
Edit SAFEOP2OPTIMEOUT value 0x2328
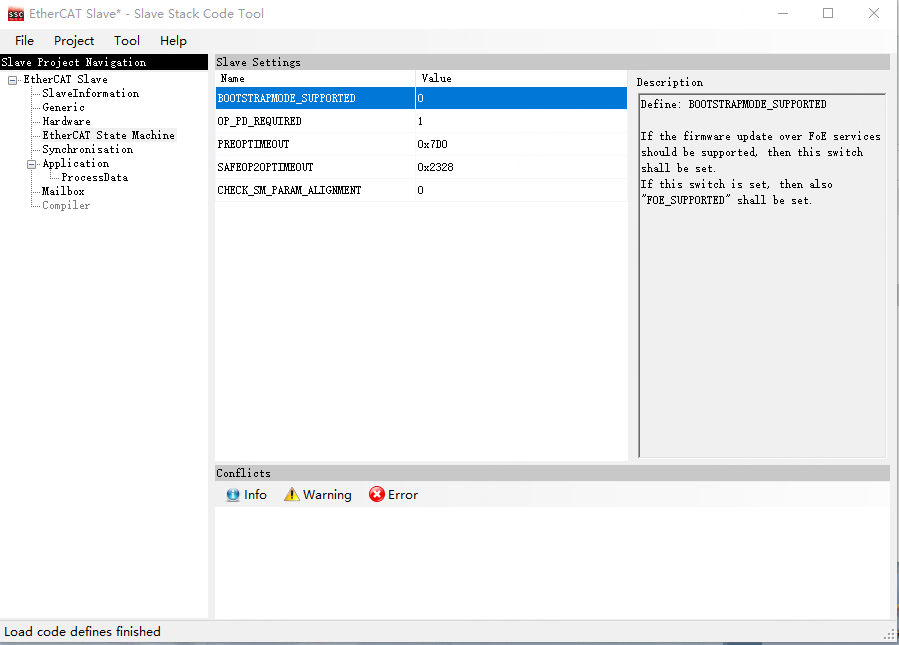tap(521, 167)
